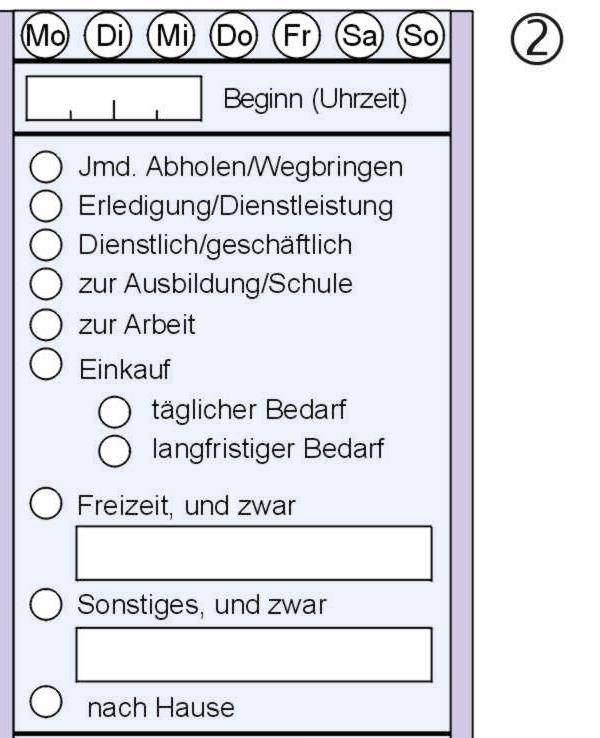This screenshot has width=600, height=738.
Task: Select the Di weekday circle
Action: coord(108,35)
